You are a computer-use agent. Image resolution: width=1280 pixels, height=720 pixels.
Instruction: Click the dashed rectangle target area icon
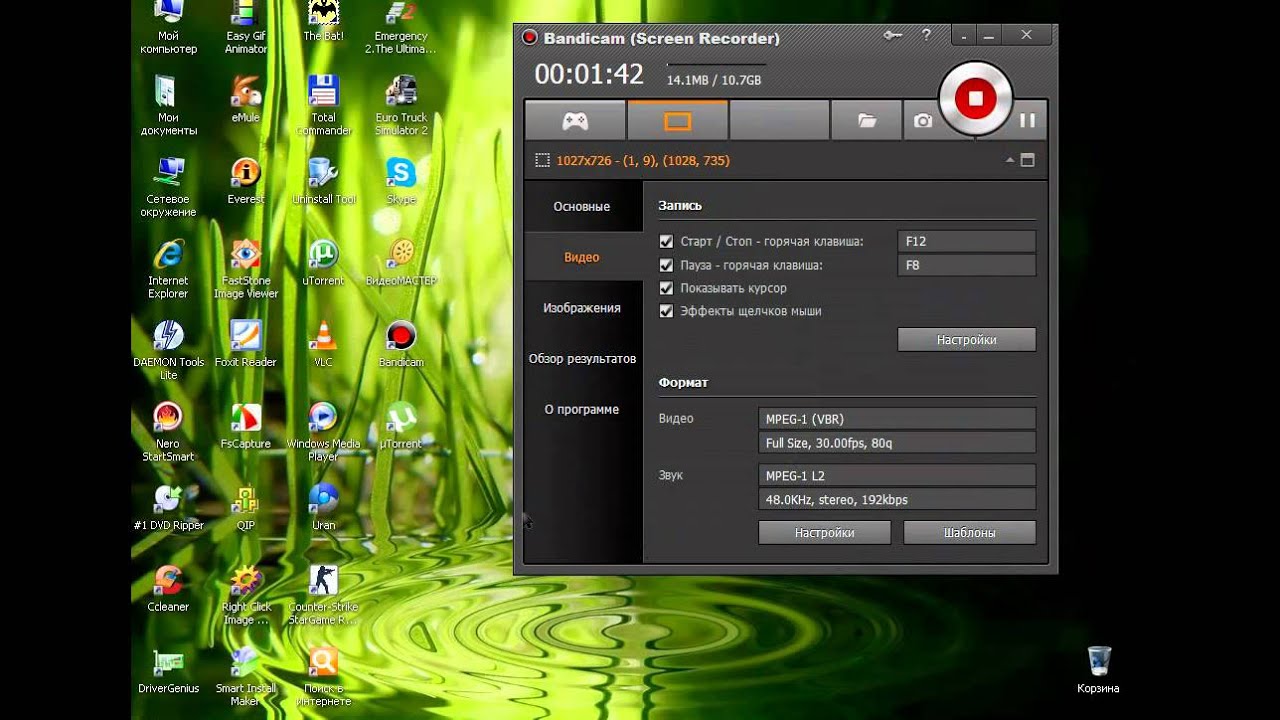point(542,160)
